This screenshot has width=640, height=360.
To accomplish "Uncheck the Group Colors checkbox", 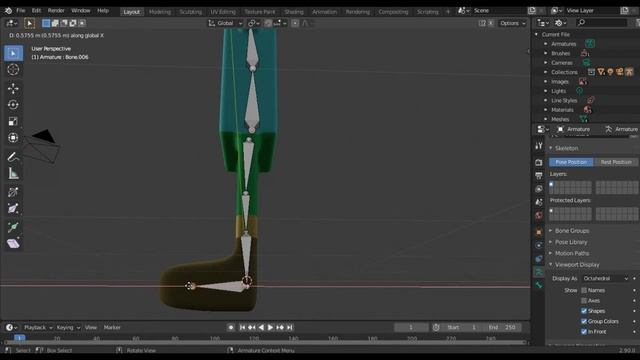I will pyautogui.click(x=584, y=321).
